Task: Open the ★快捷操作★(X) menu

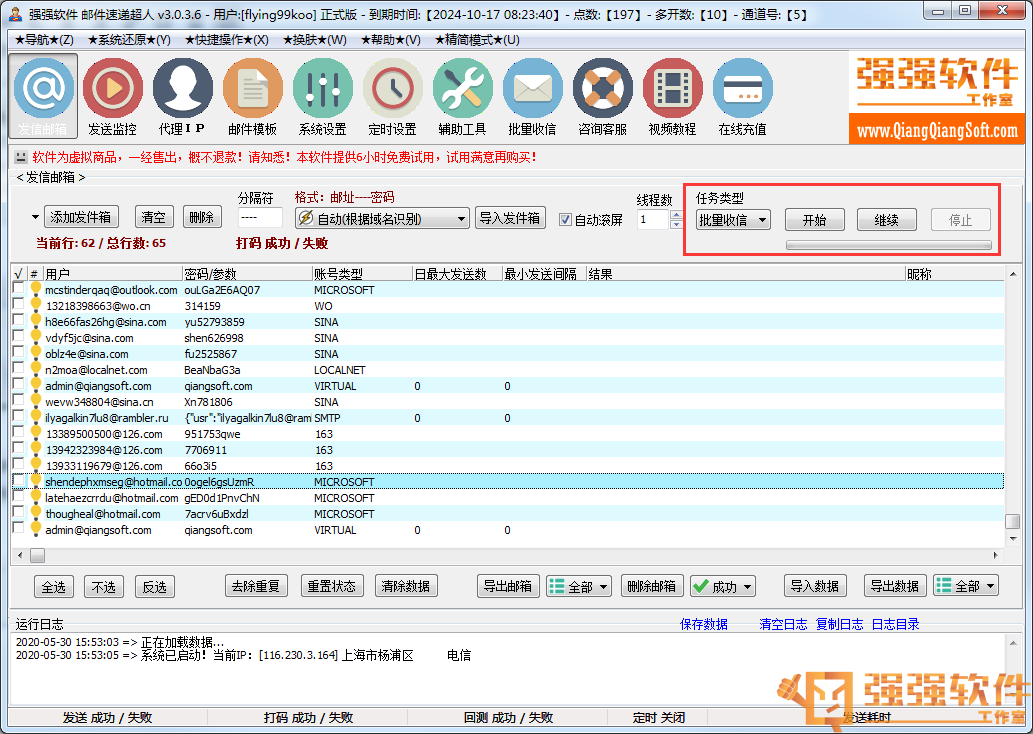Action: 227,40
